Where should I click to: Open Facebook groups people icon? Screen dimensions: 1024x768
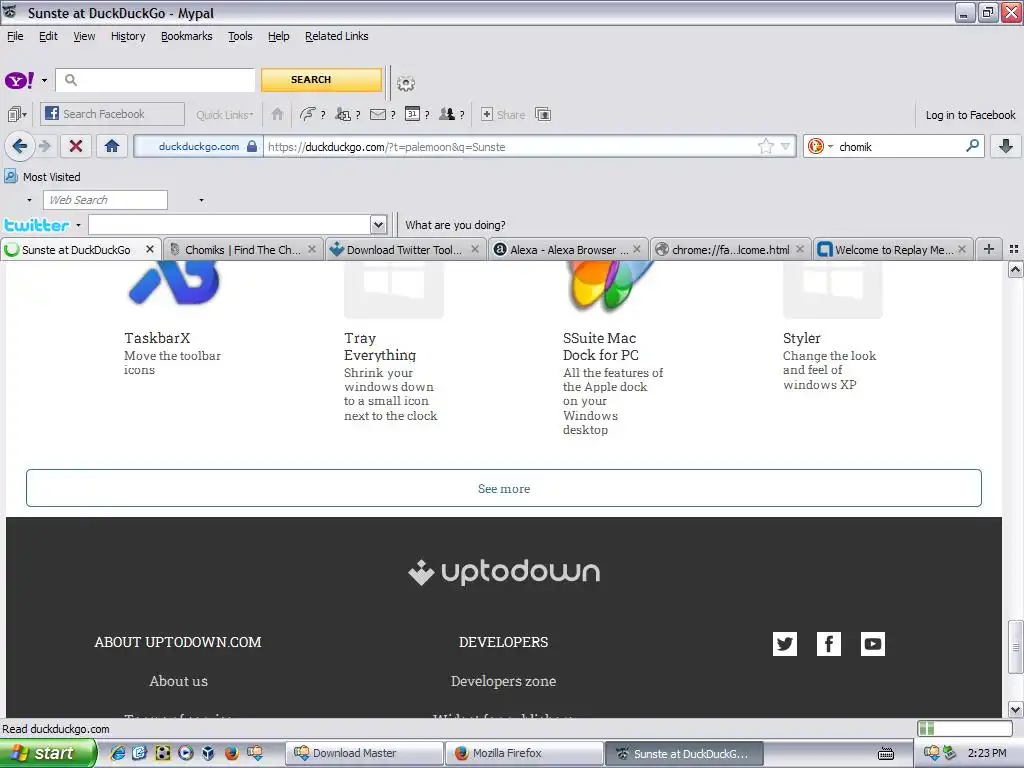click(x=447, y=114)
